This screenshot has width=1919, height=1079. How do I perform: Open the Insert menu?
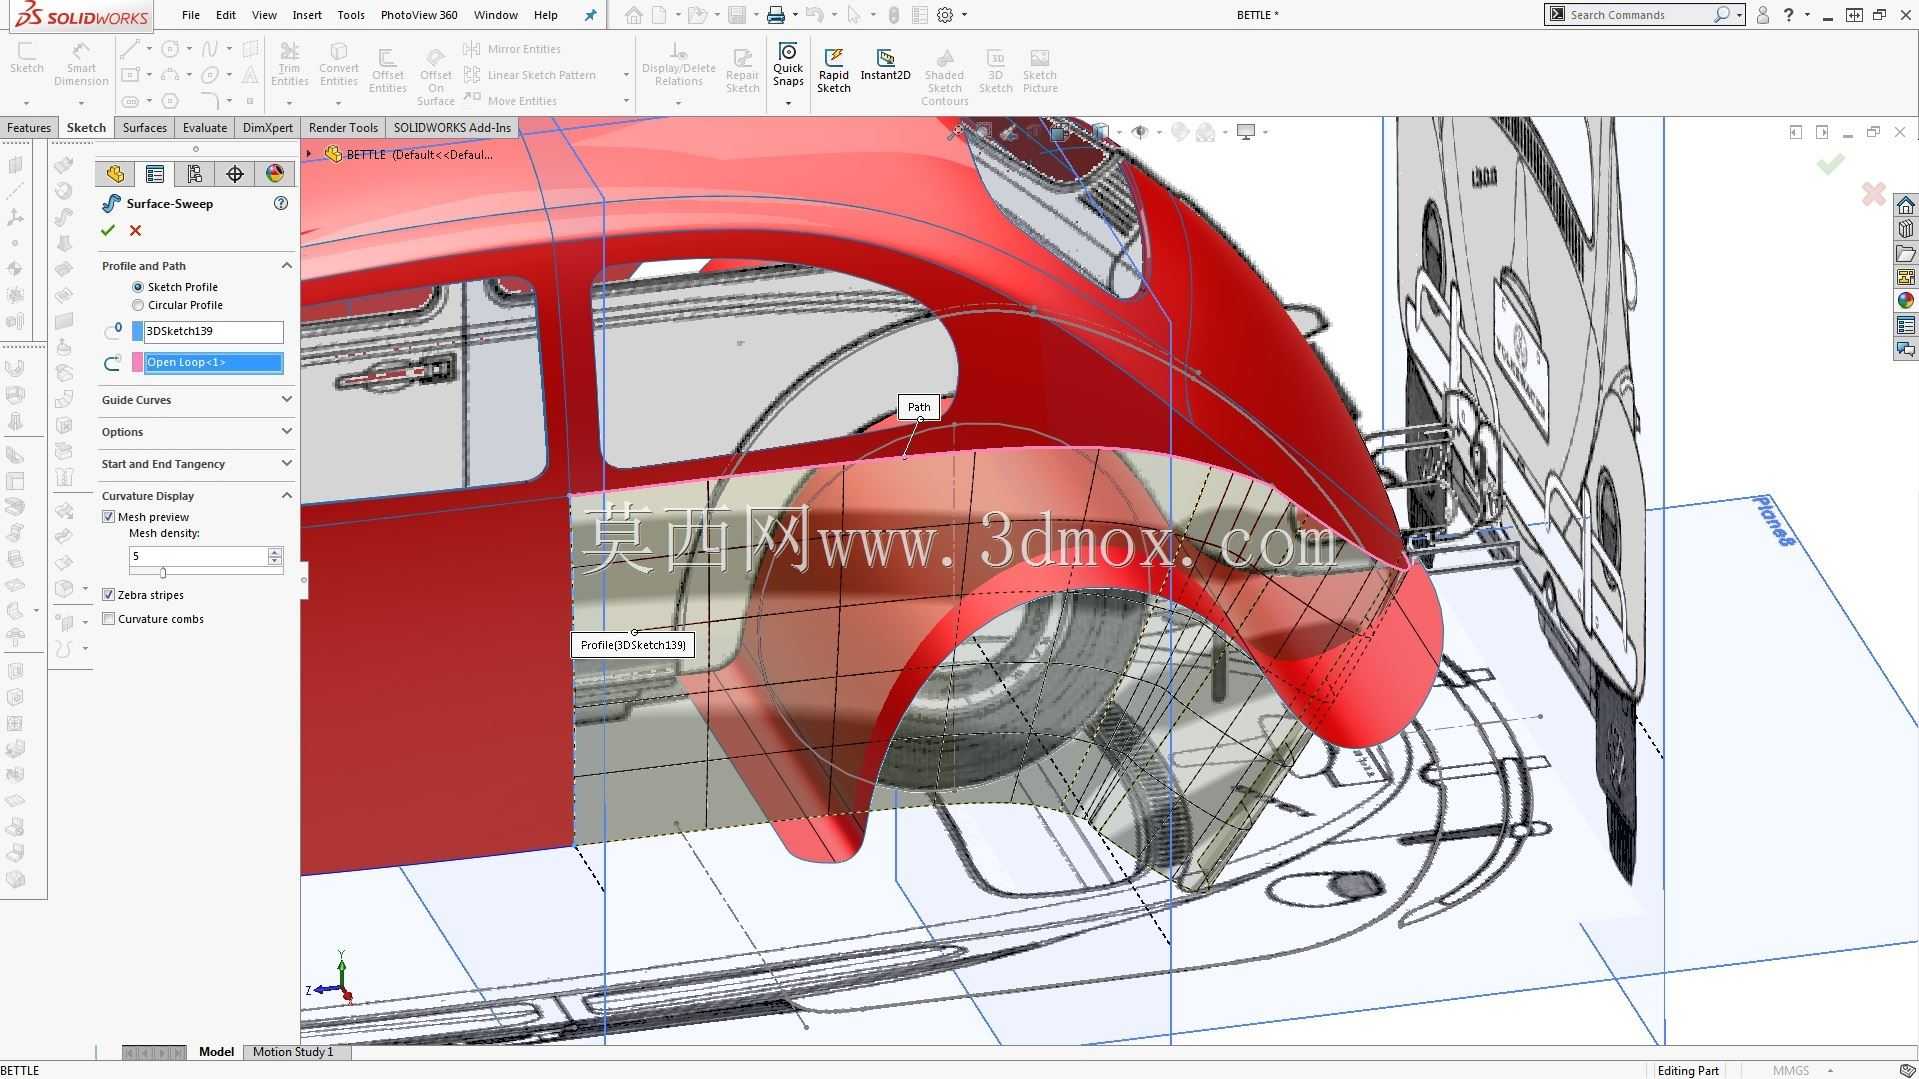tap(307, 15)
